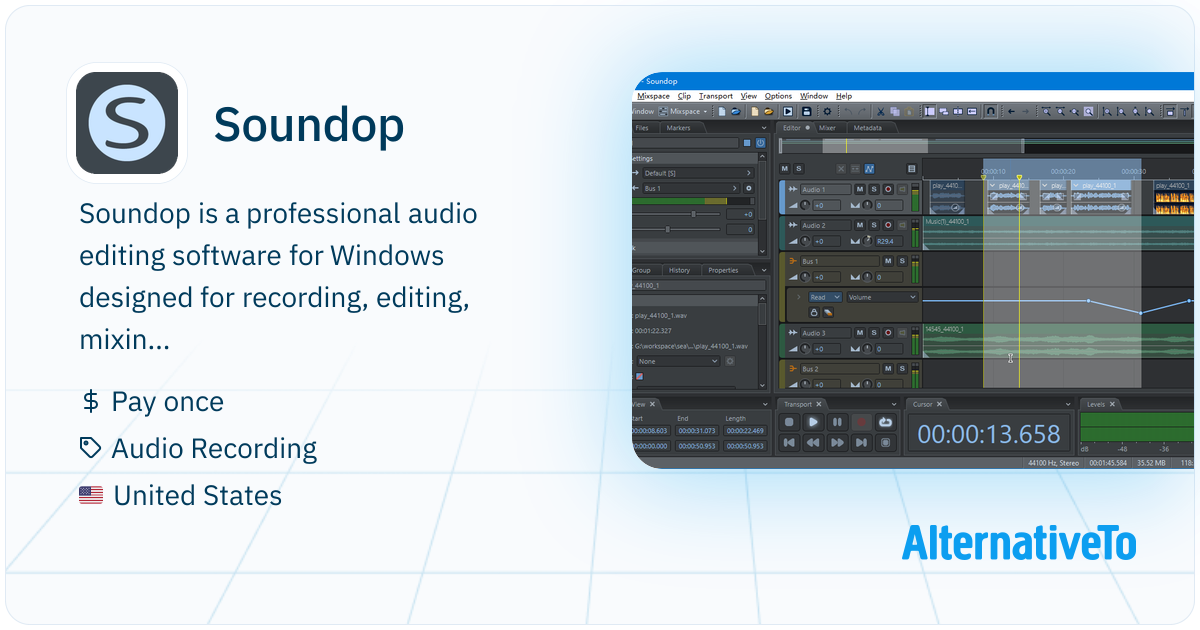The width and height of the screenshot is (1200, 630).
Task: Switch to the Metadata tab
Action: point(867,128)
